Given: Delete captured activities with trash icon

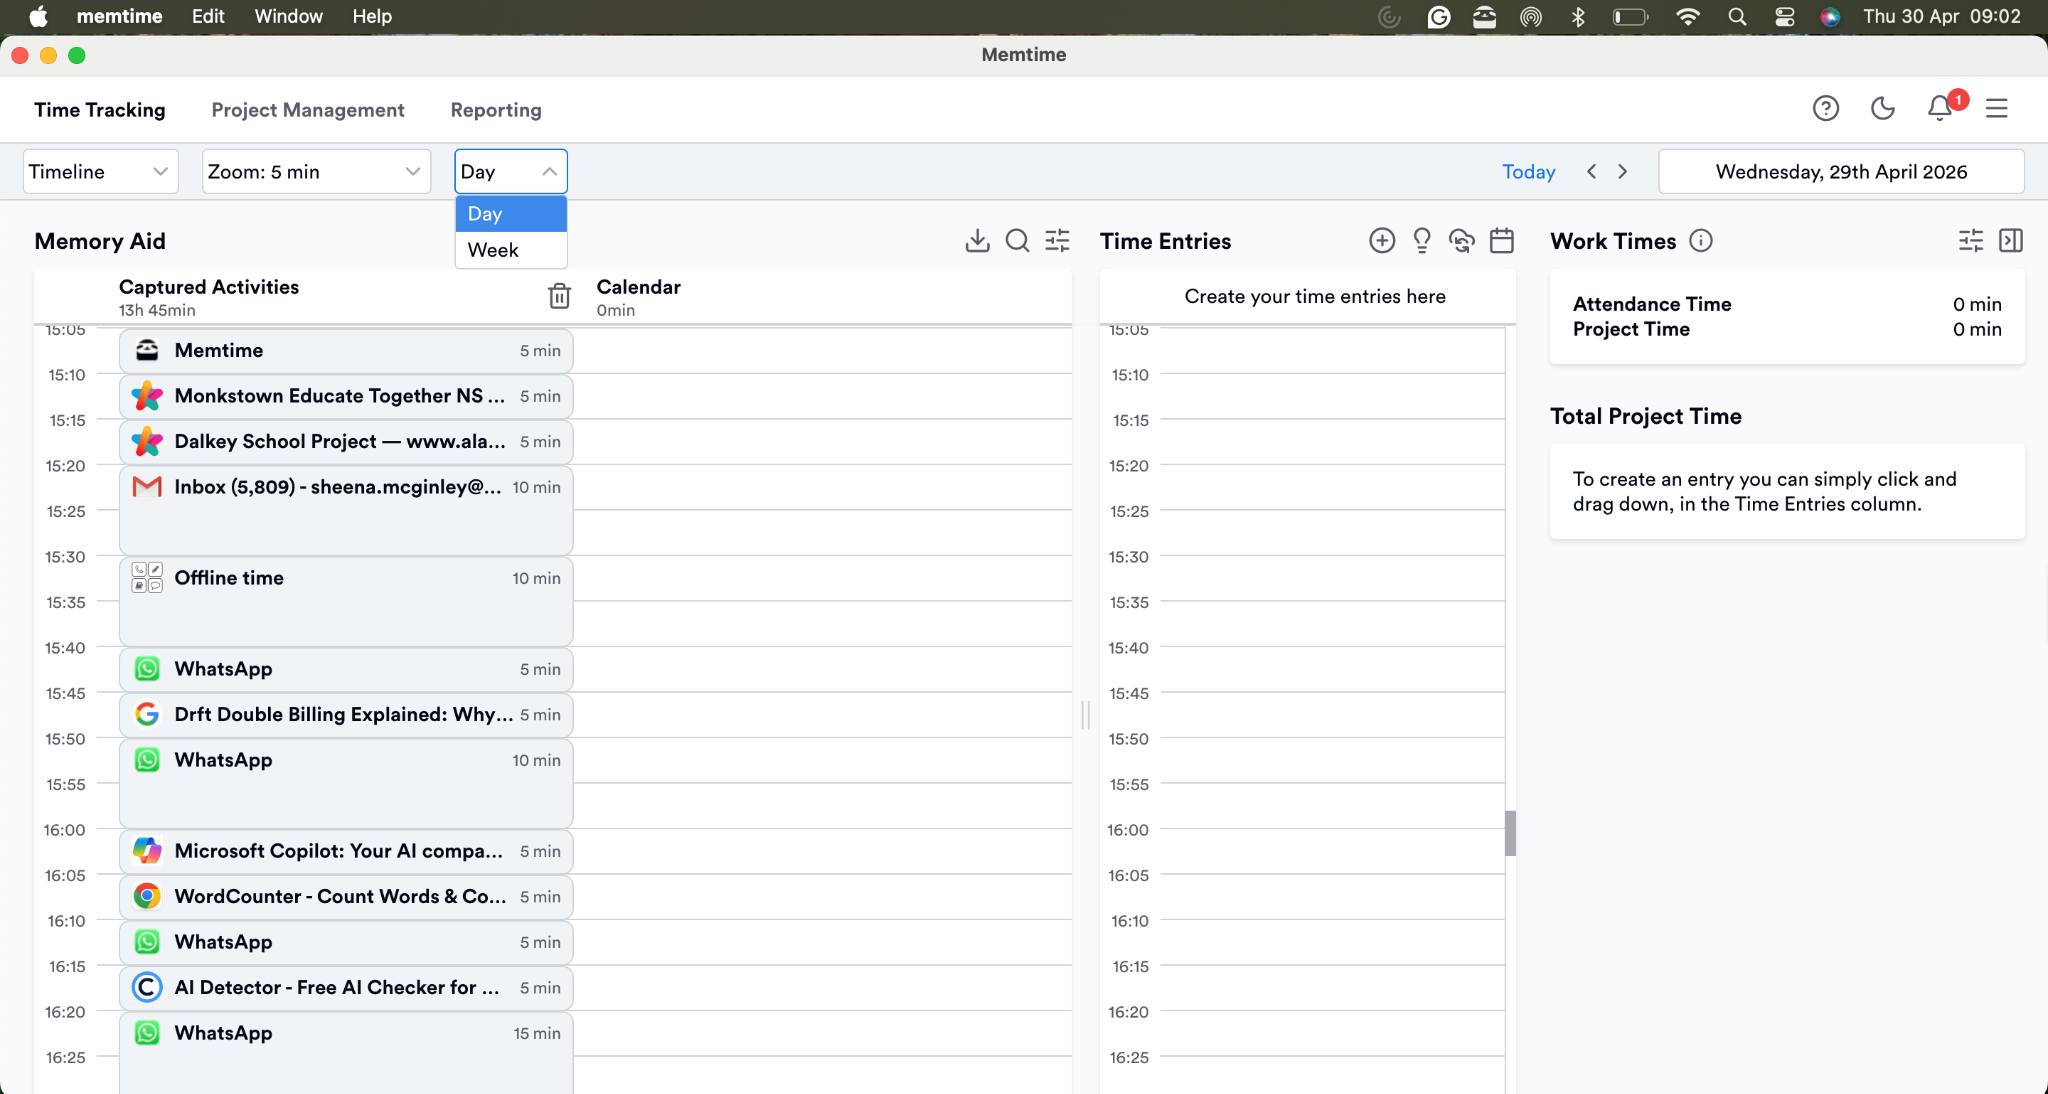Looking at the screenshot, I should coord(559,296).
